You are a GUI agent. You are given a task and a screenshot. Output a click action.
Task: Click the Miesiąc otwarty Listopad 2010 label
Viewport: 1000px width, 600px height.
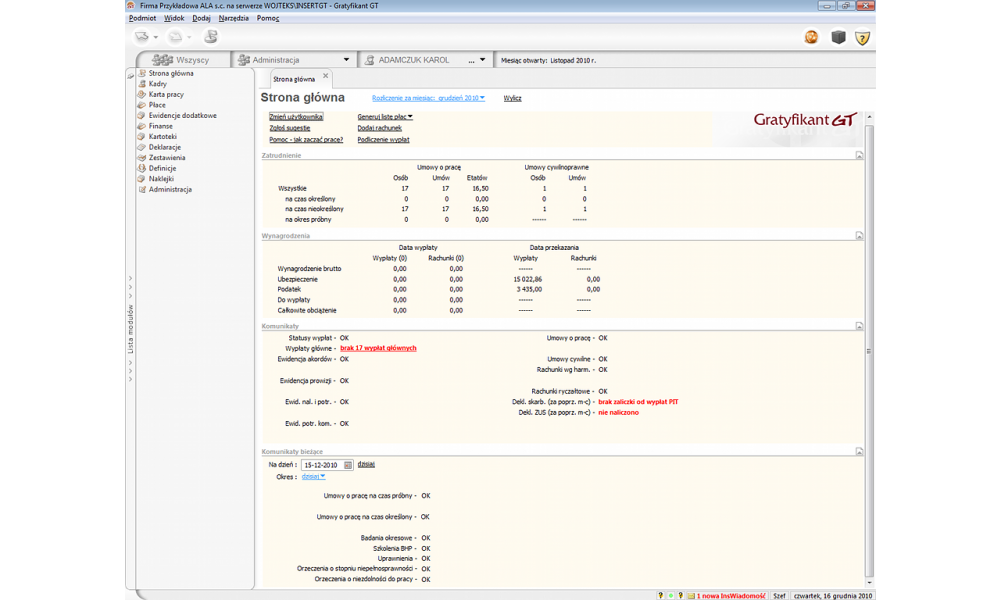548,61
